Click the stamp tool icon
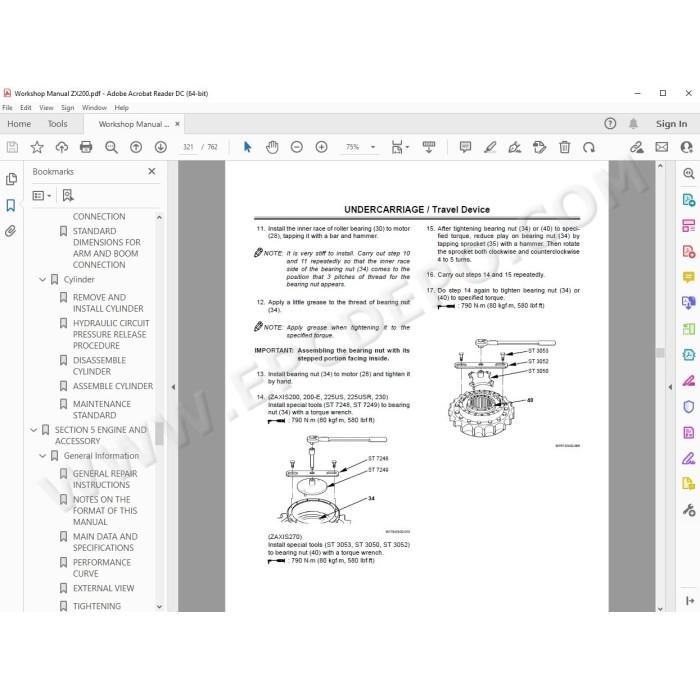The width and height of the screenshot is (700, 700). tap(539, 147)
